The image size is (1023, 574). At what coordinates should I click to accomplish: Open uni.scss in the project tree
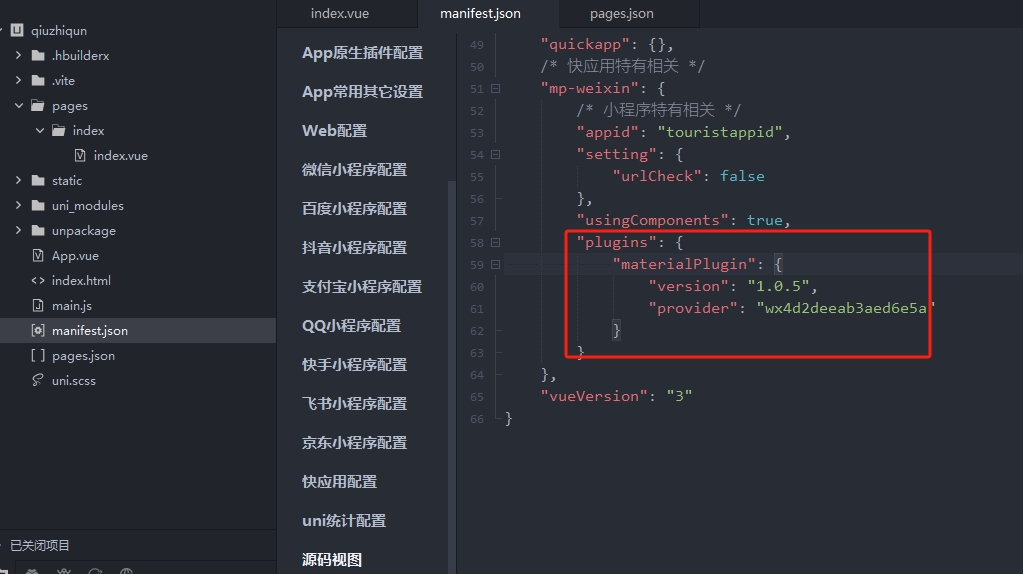pyautogui.click(x=74, y=380)
